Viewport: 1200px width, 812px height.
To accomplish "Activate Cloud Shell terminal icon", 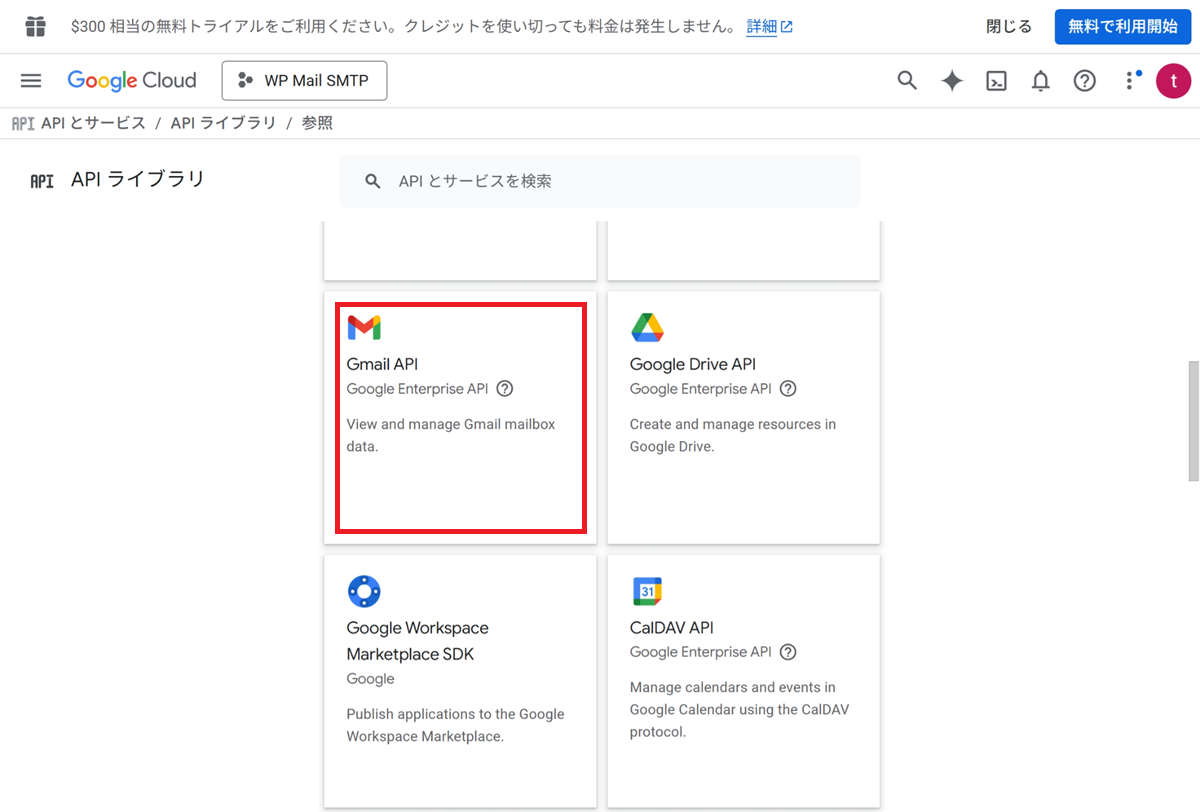I will coord(996,81).
